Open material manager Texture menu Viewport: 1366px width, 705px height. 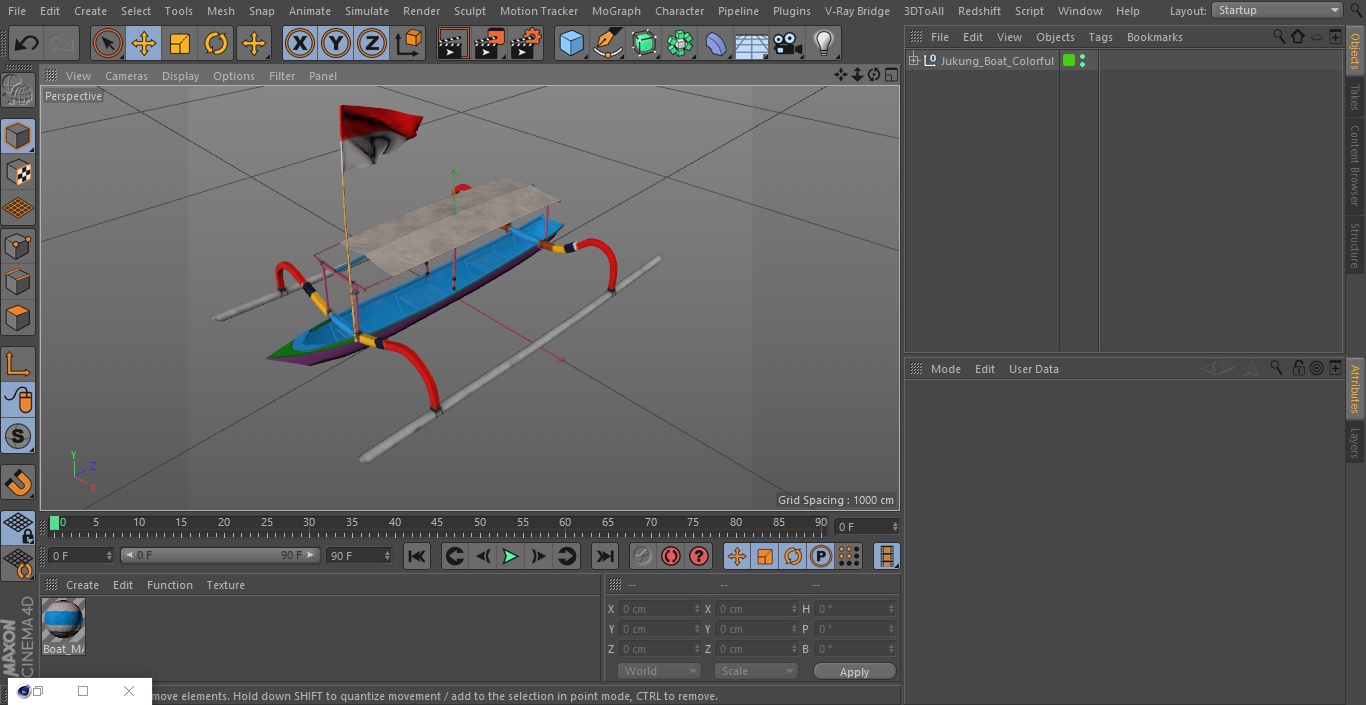pos(225,585)
